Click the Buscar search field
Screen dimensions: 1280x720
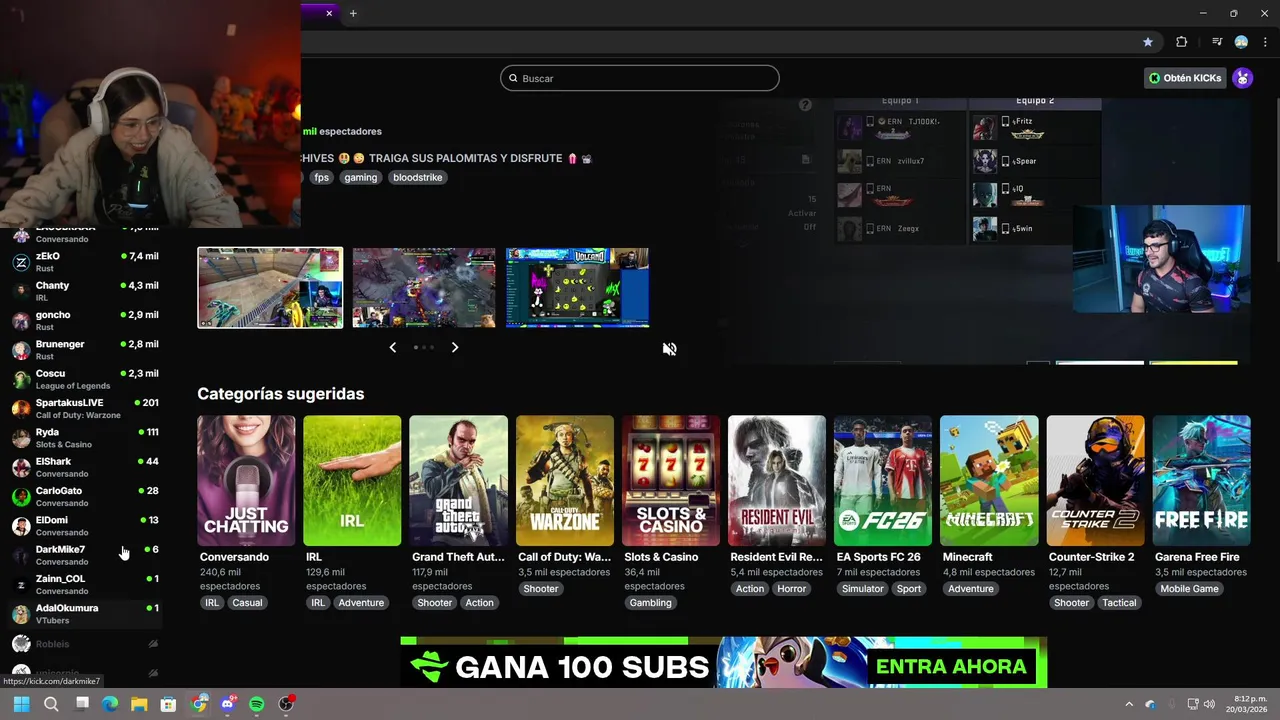tap(640, 78)
